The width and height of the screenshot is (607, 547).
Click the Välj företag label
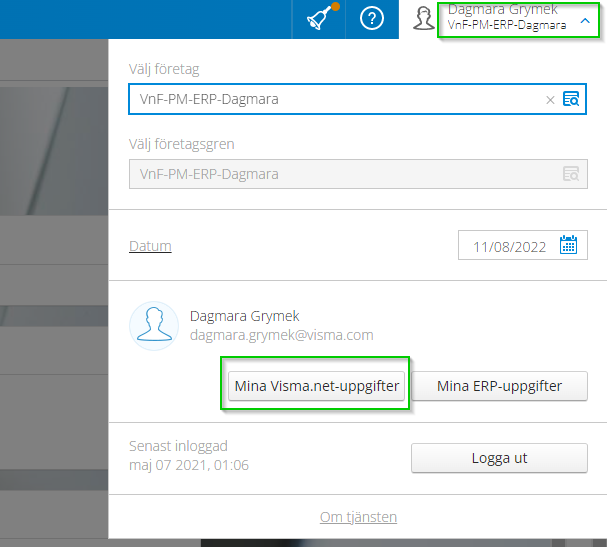coord(164,69)
